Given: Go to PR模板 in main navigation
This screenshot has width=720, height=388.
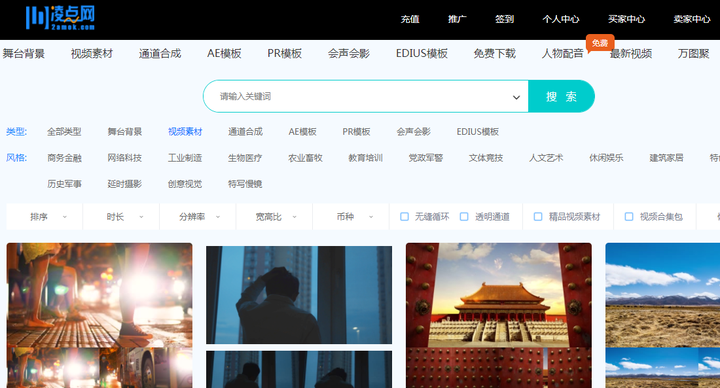Looking at the screenshot, I should 285,54.
